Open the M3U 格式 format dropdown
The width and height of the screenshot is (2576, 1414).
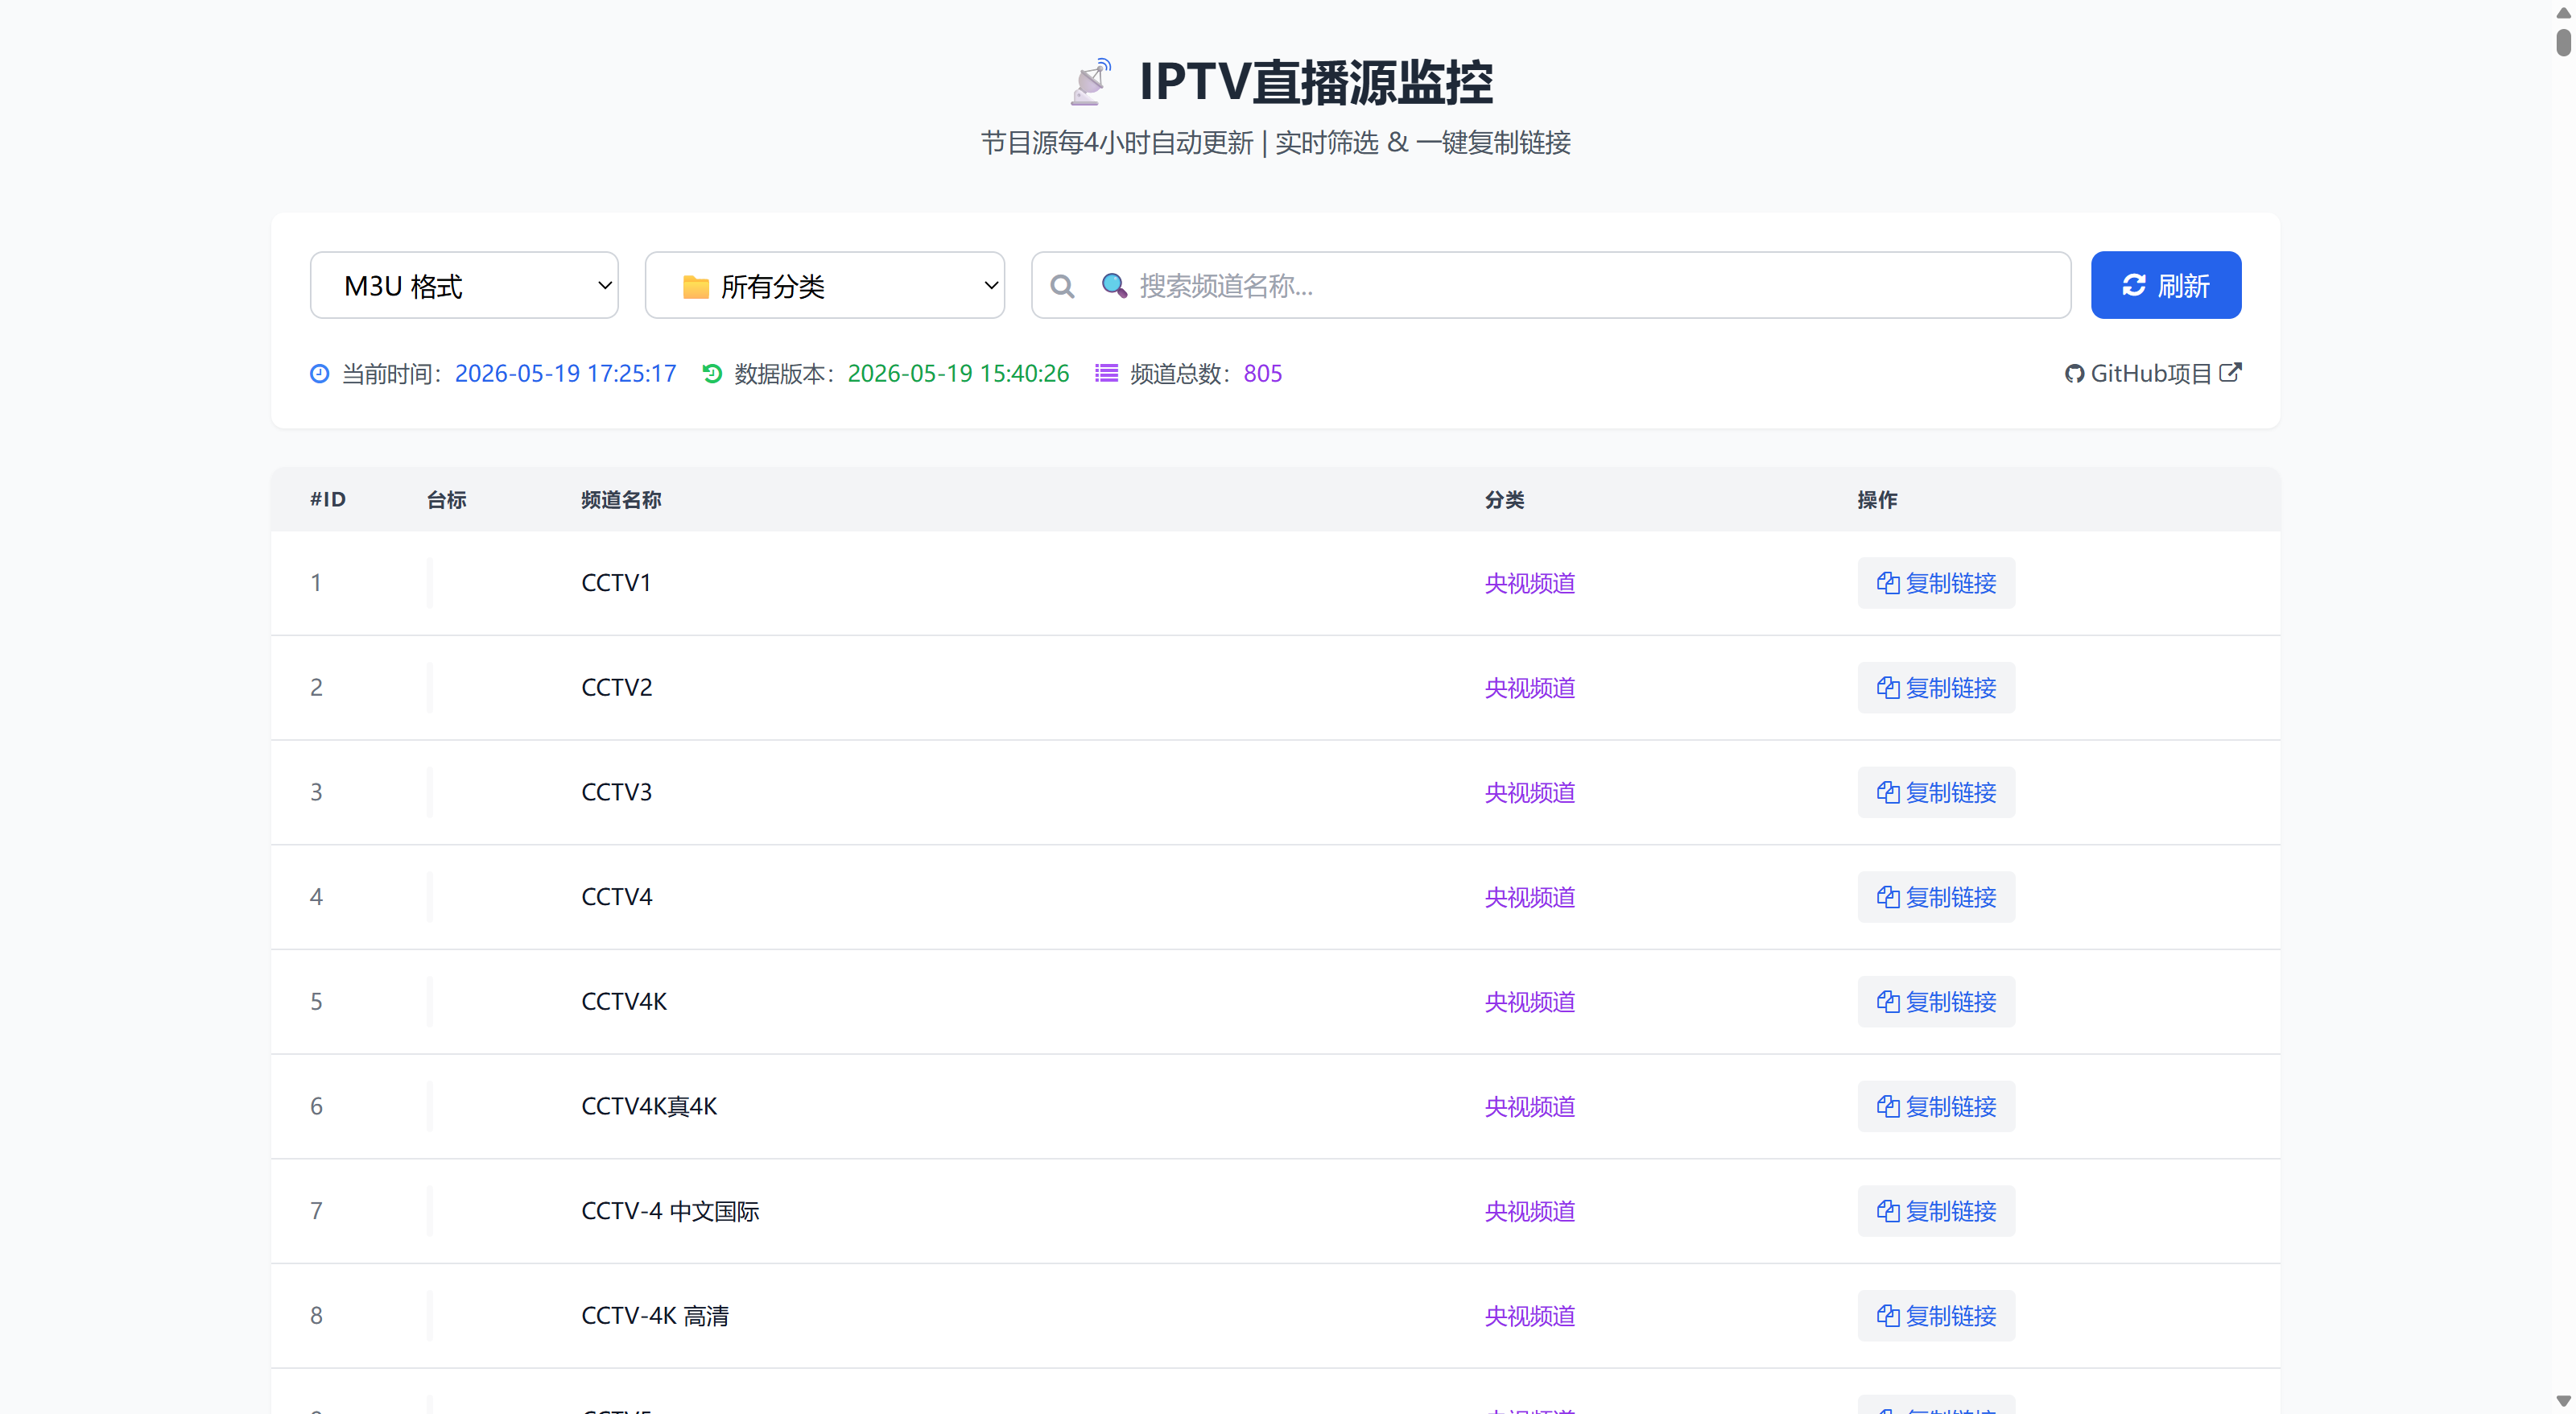(464, 286)
